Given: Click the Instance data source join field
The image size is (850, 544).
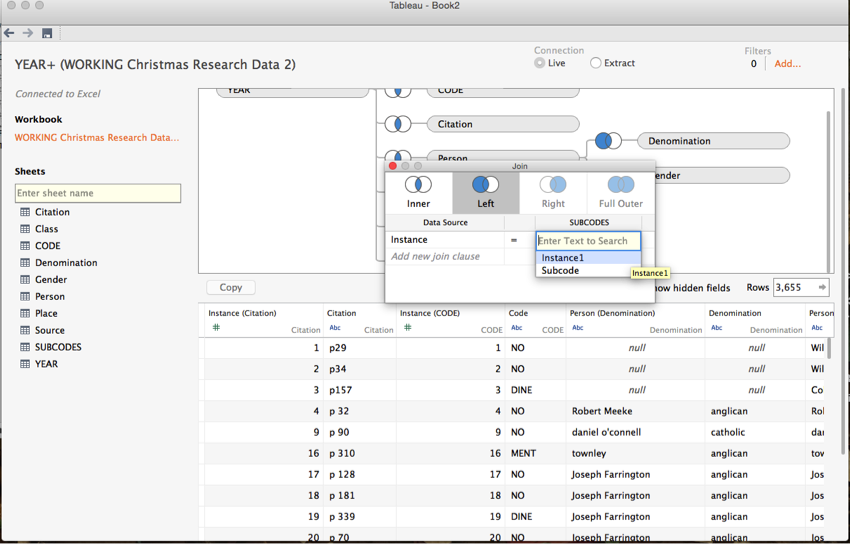Looking at the screenshot, I should 445,239.
